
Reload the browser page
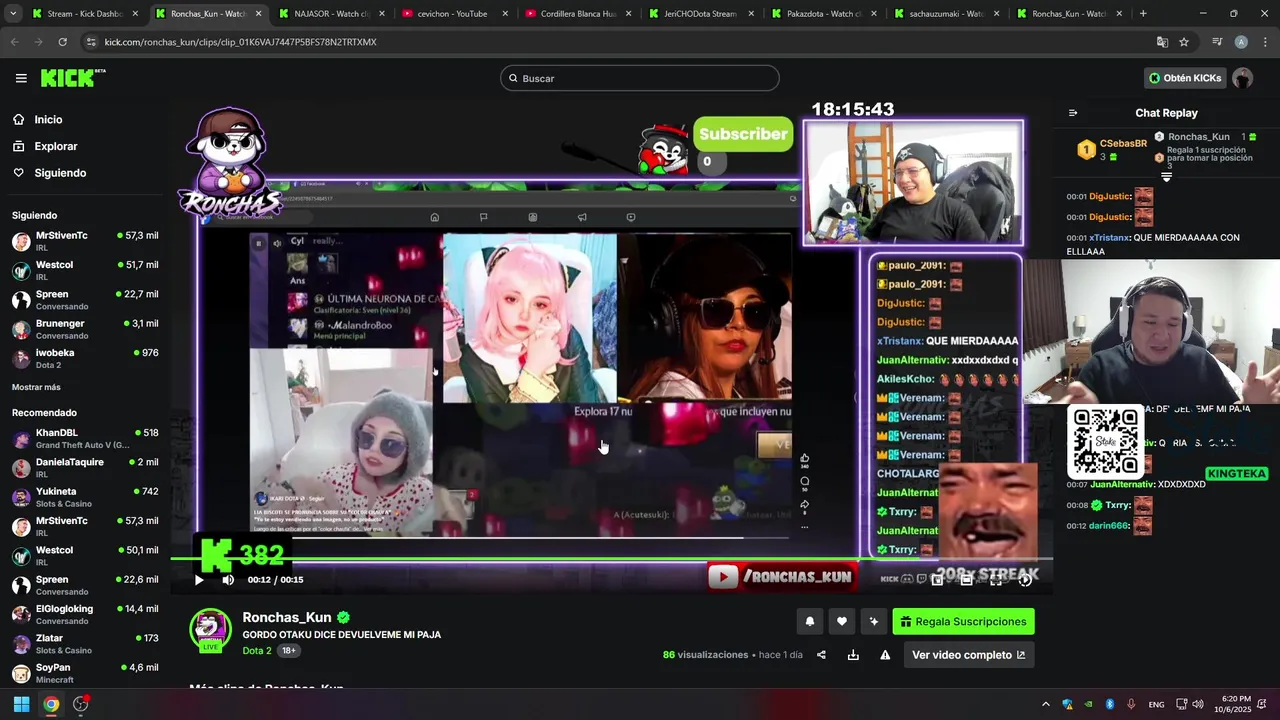(62, 42)
